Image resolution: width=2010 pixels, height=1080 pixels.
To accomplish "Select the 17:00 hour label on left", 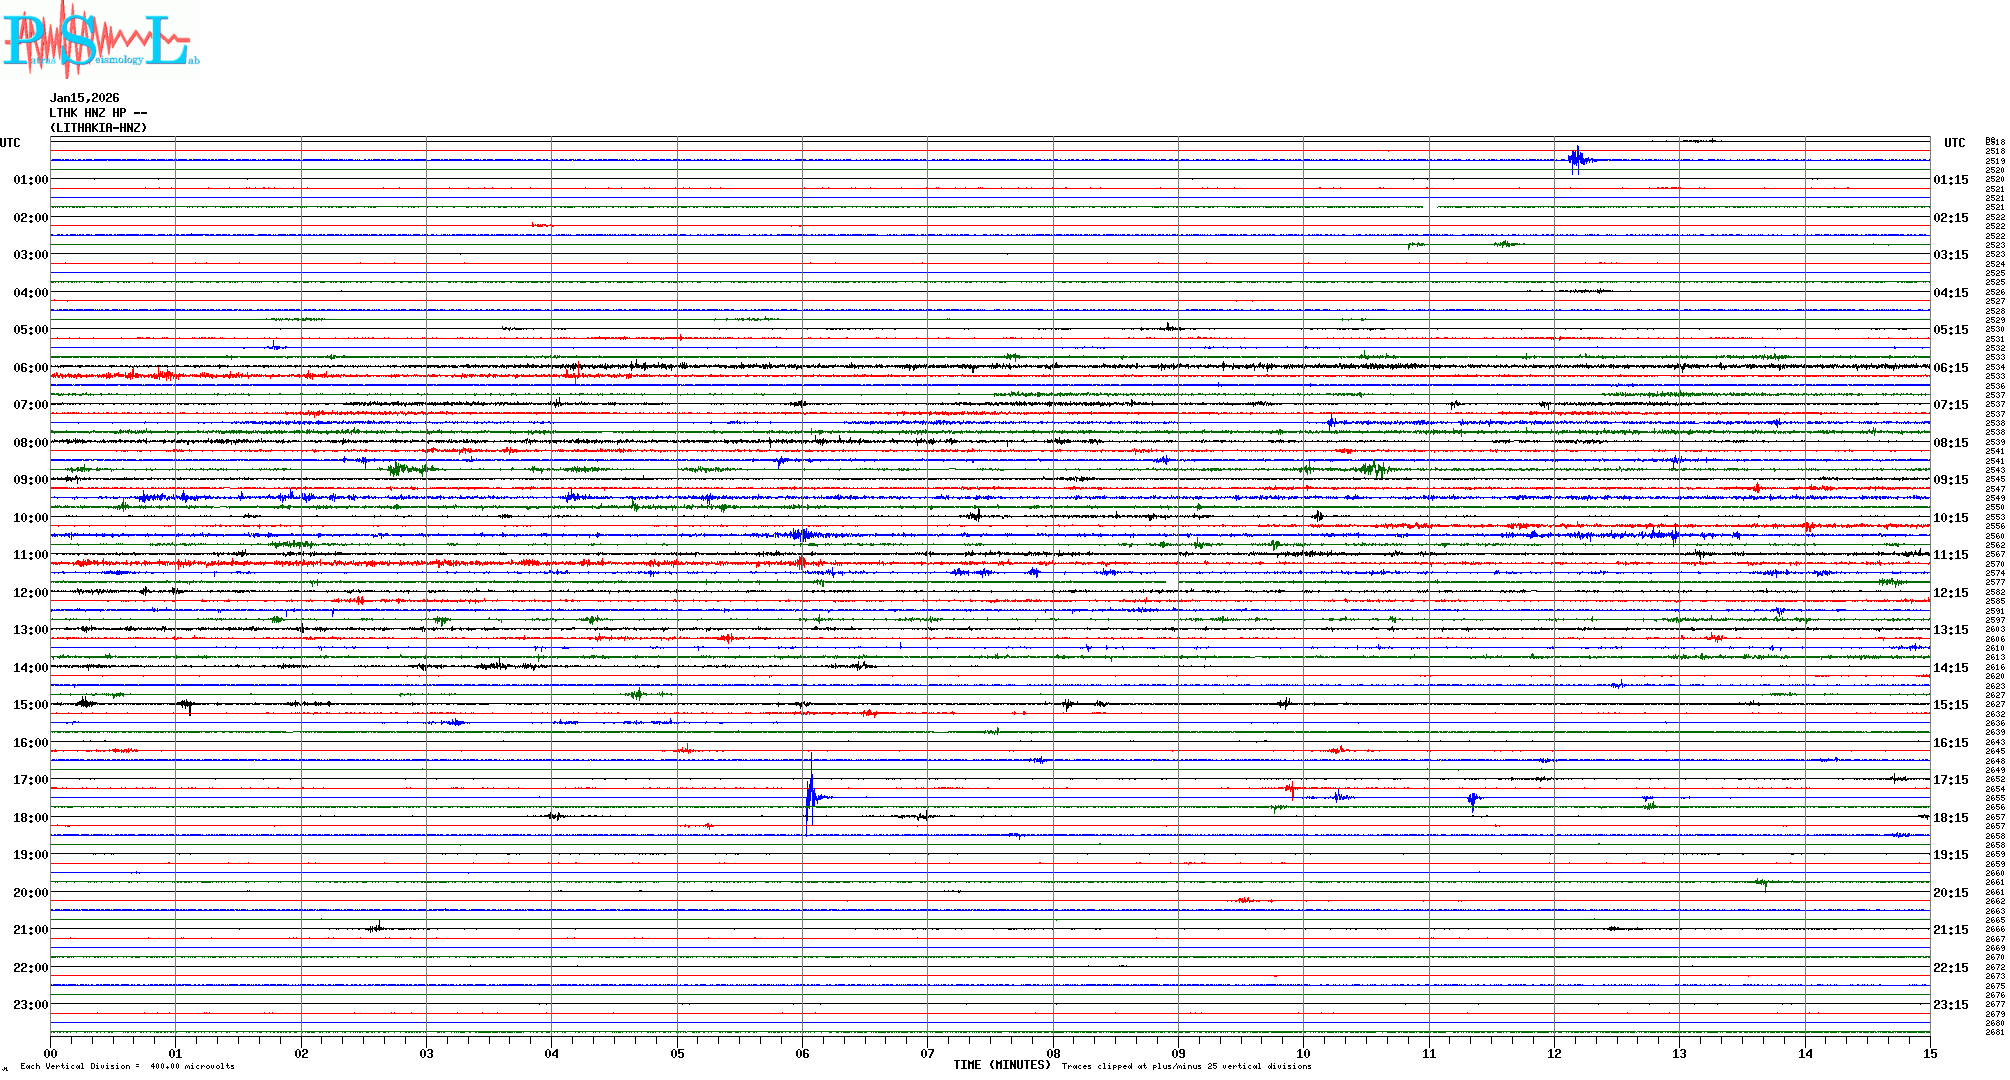I will pyautogui.click(x=30, y=780).
